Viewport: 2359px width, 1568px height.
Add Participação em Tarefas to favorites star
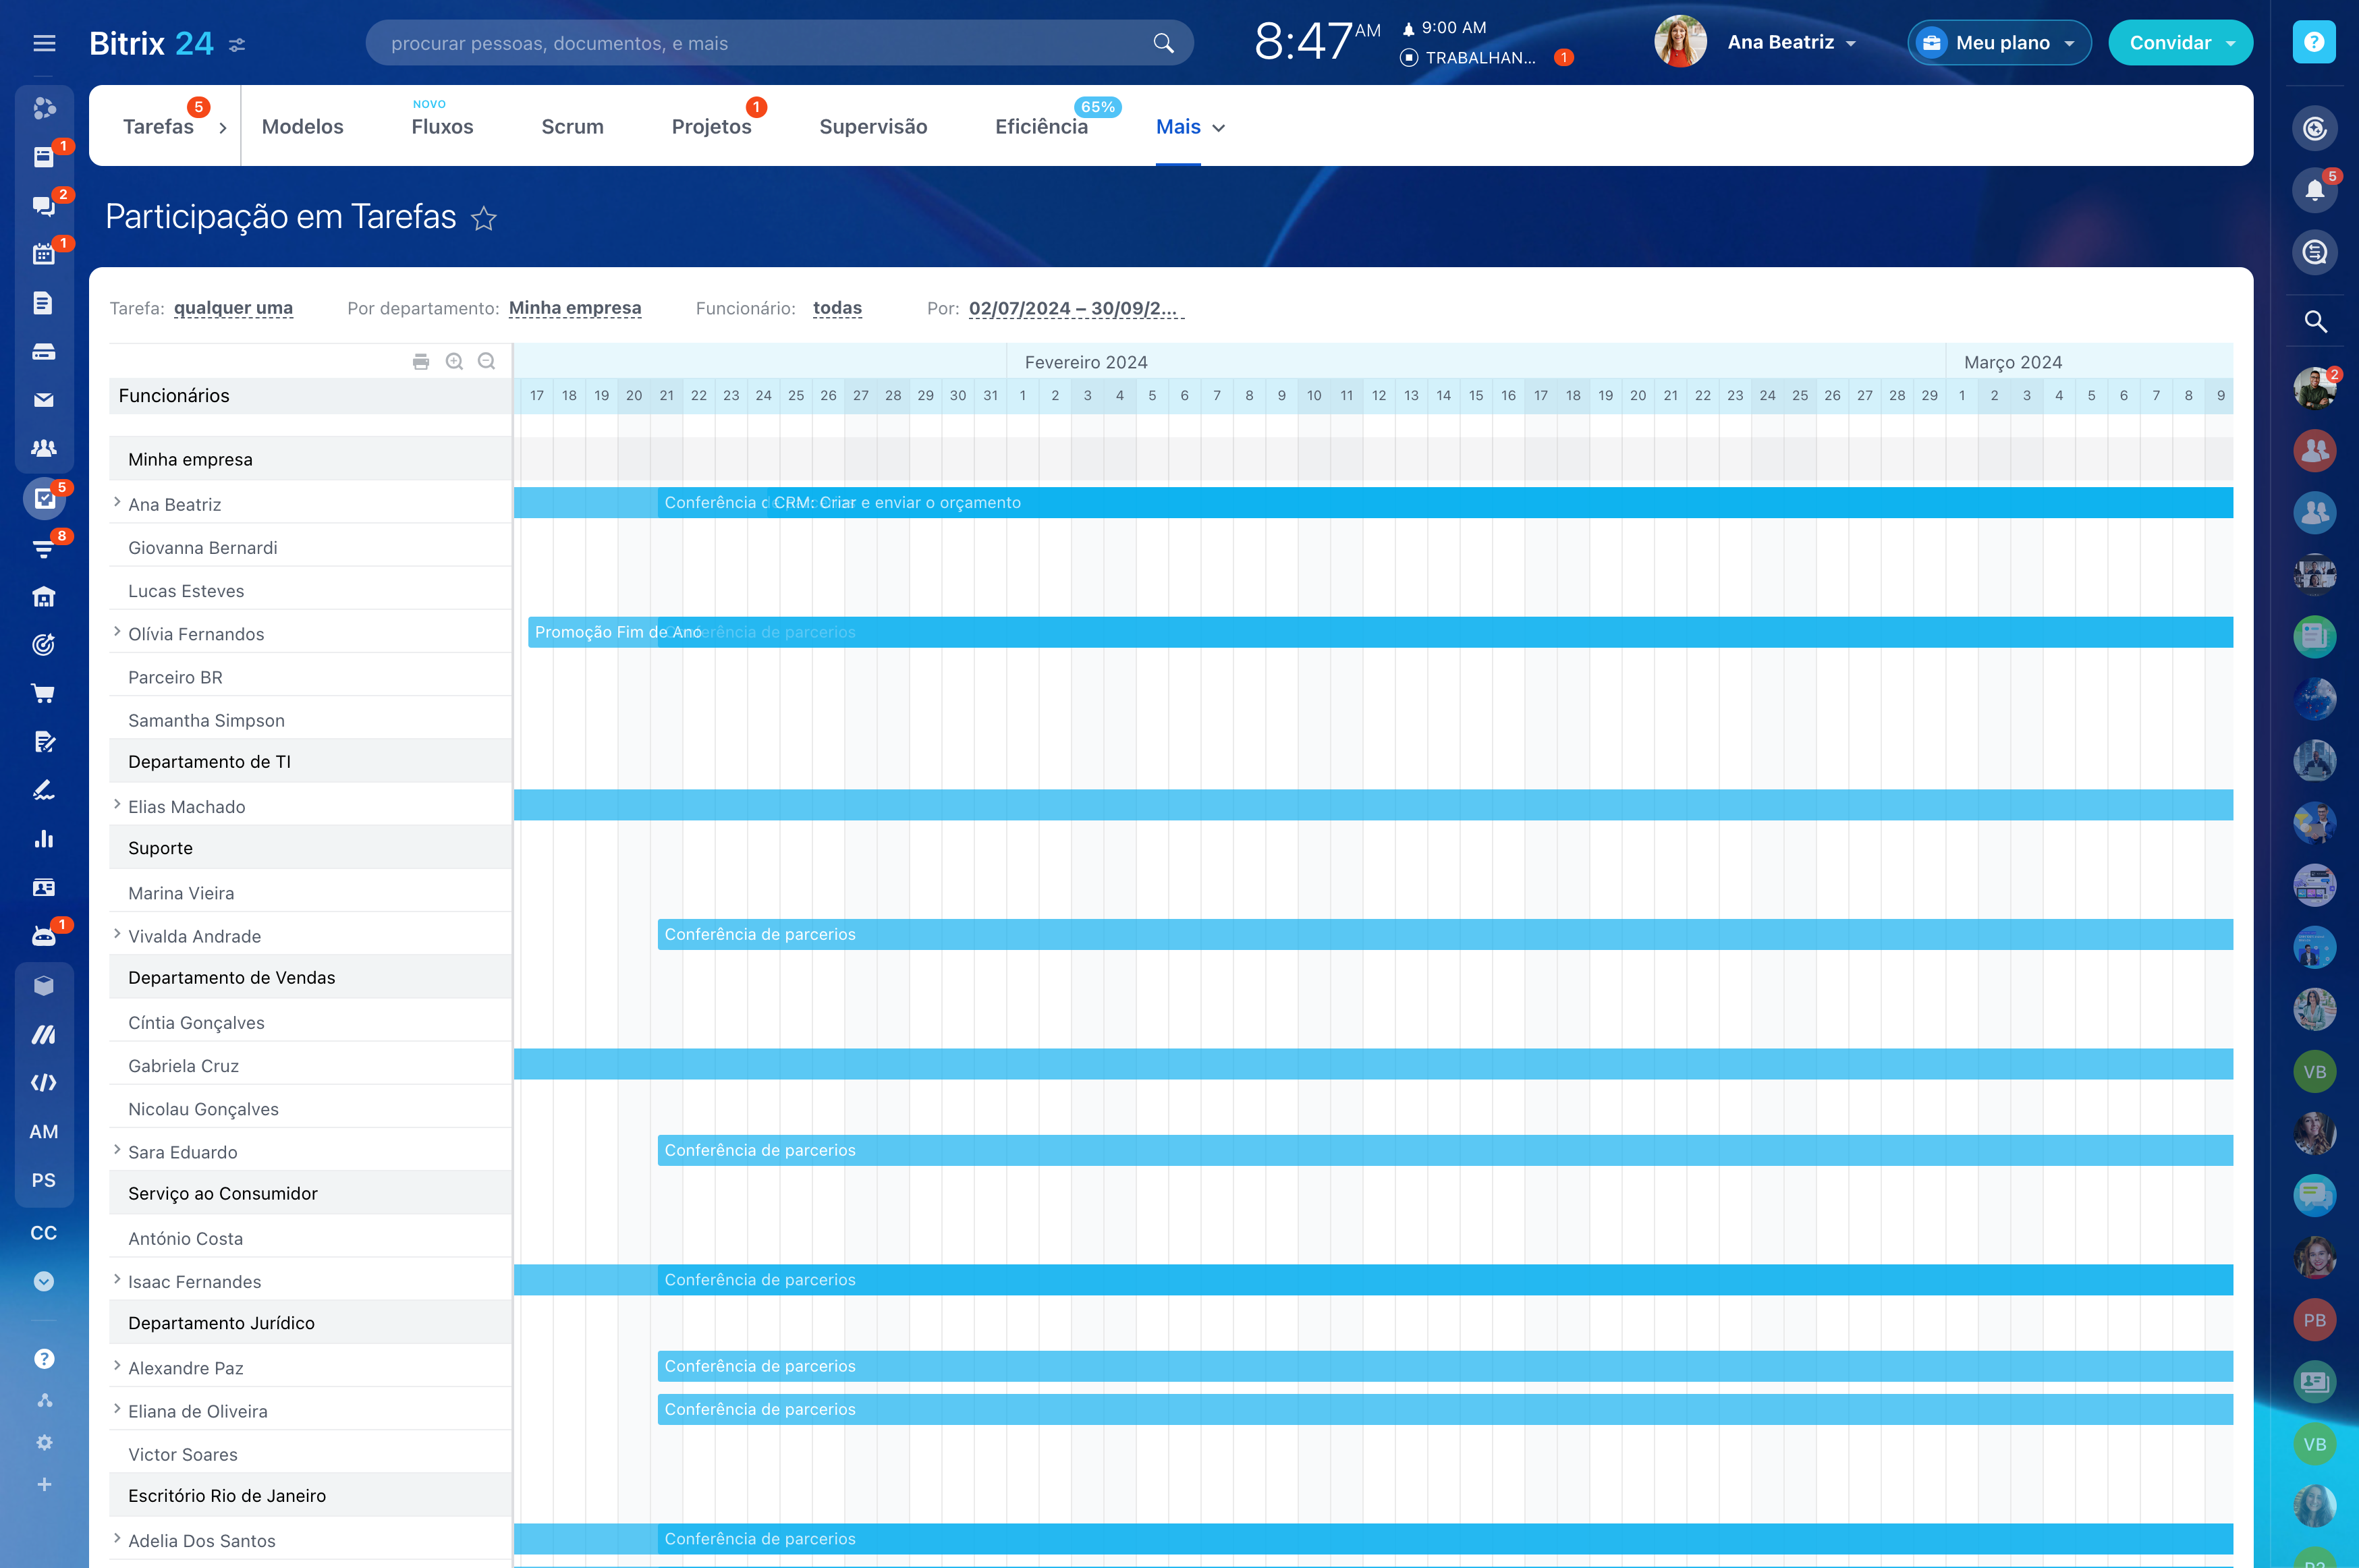(484, 218)
